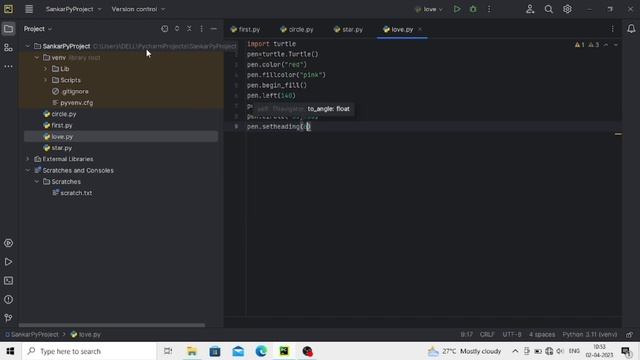This screenshot has height=360, width=640.
Task: Open the Git tool window
Action: (8, 318)
